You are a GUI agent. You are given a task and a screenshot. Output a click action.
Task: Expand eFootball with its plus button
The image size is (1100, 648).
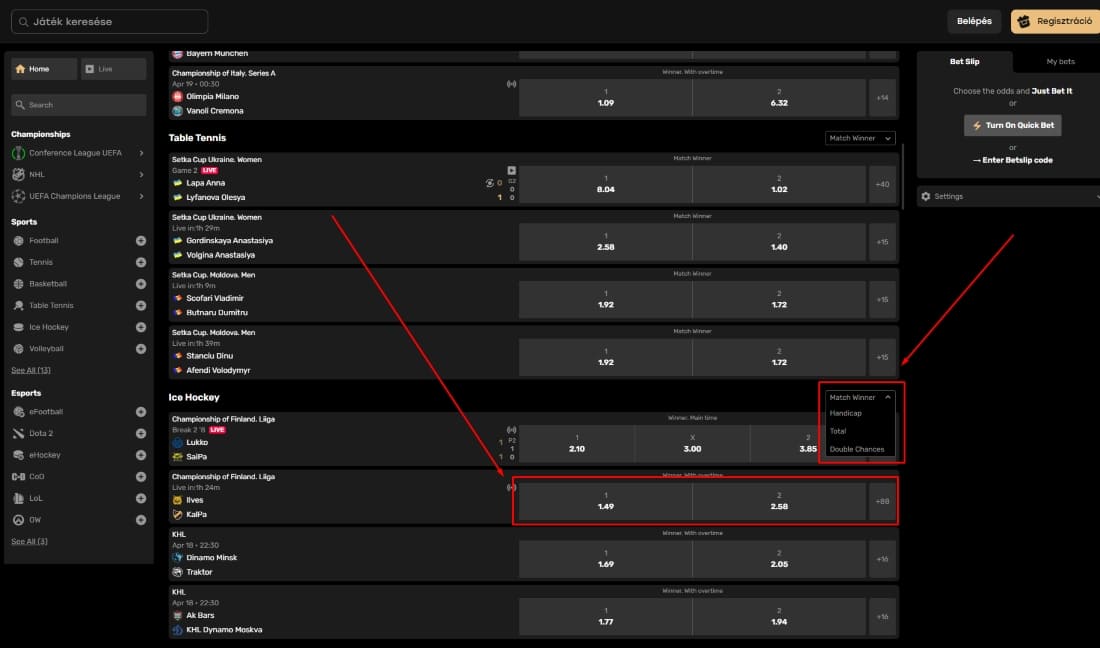[x=141, y=412]
